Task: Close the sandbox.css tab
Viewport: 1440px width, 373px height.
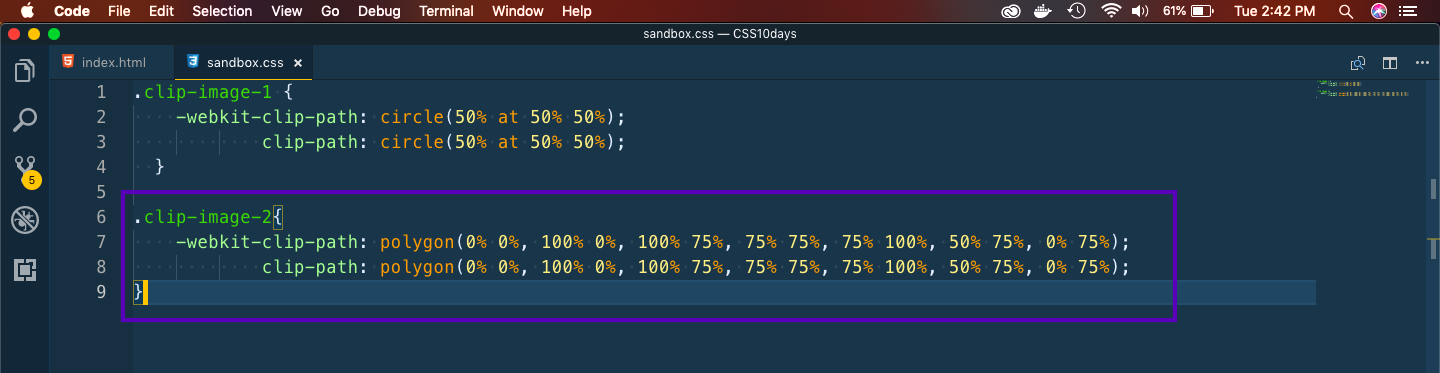Action: 298,62
